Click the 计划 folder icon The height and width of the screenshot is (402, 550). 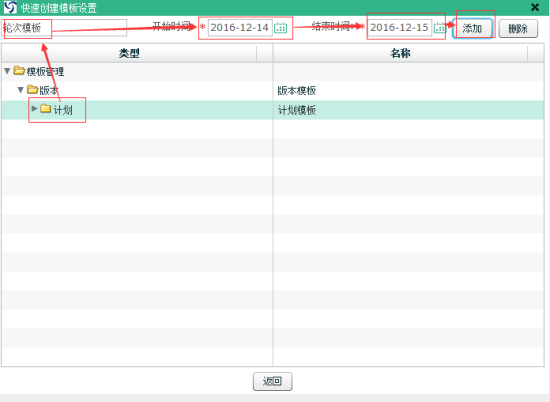(46, 108)
